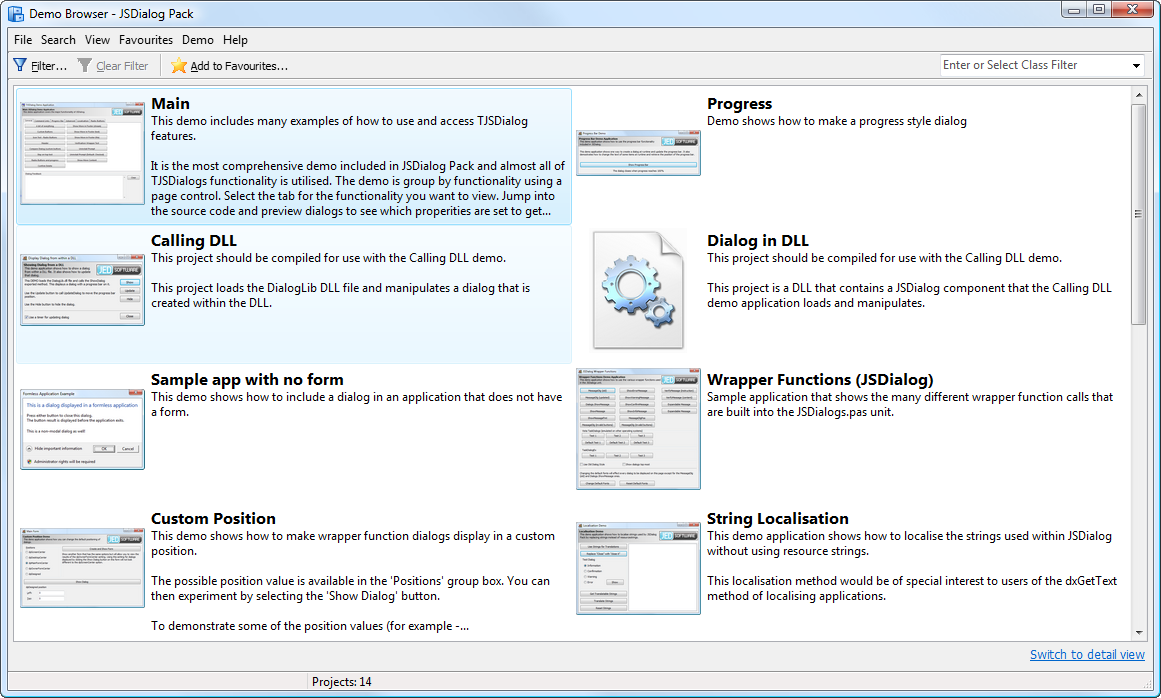
Task: Open the Demo menu
Action: point(197,40)
